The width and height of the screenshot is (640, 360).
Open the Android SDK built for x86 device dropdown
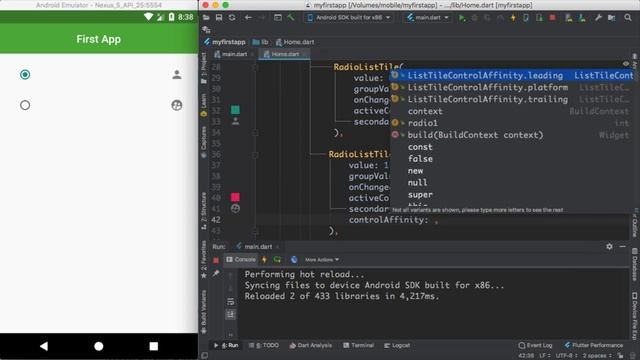point(349,18)
